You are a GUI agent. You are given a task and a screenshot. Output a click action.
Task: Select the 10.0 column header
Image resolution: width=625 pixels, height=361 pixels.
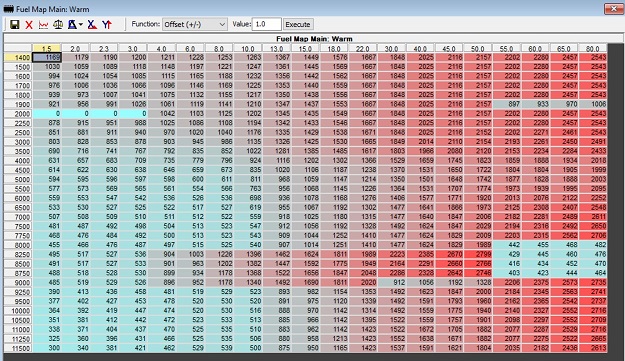click(248, 48)
